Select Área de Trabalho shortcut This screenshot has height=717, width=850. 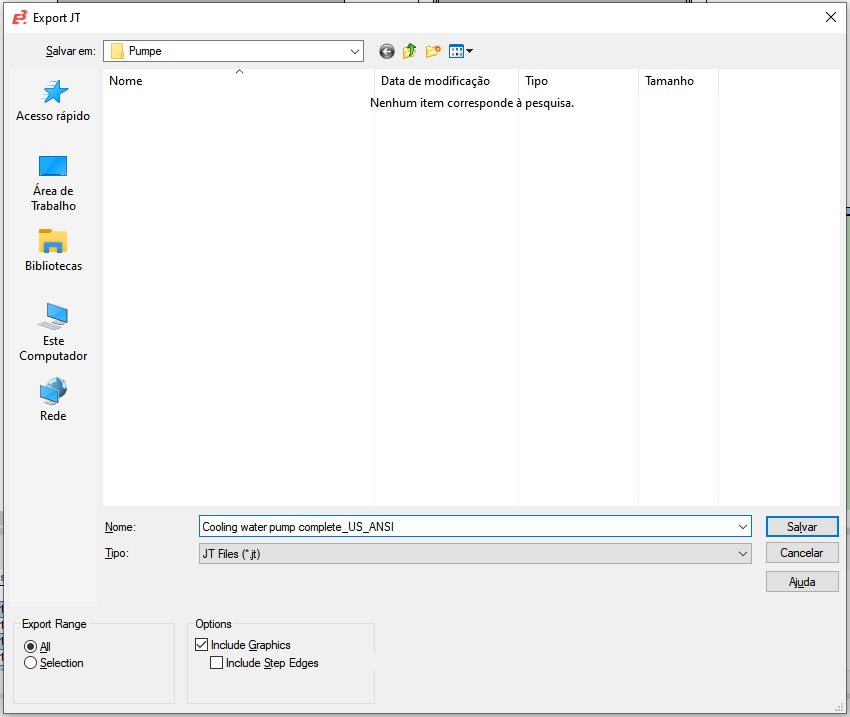click(52, 180)
